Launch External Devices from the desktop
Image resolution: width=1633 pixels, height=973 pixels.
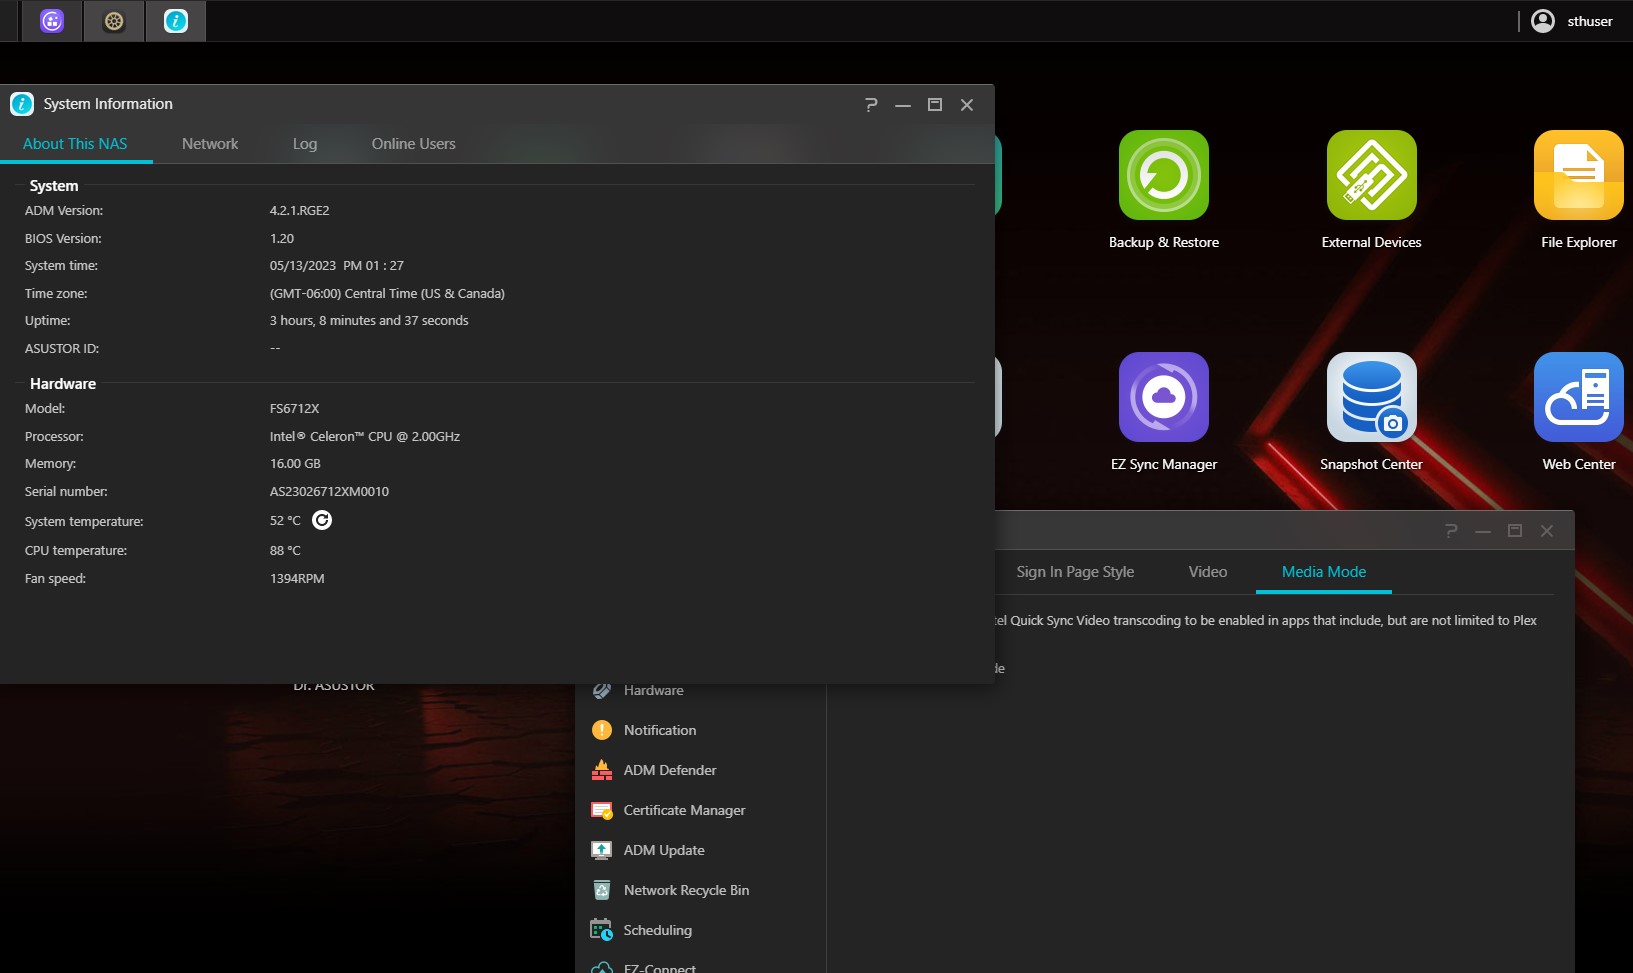point(1371,176)
